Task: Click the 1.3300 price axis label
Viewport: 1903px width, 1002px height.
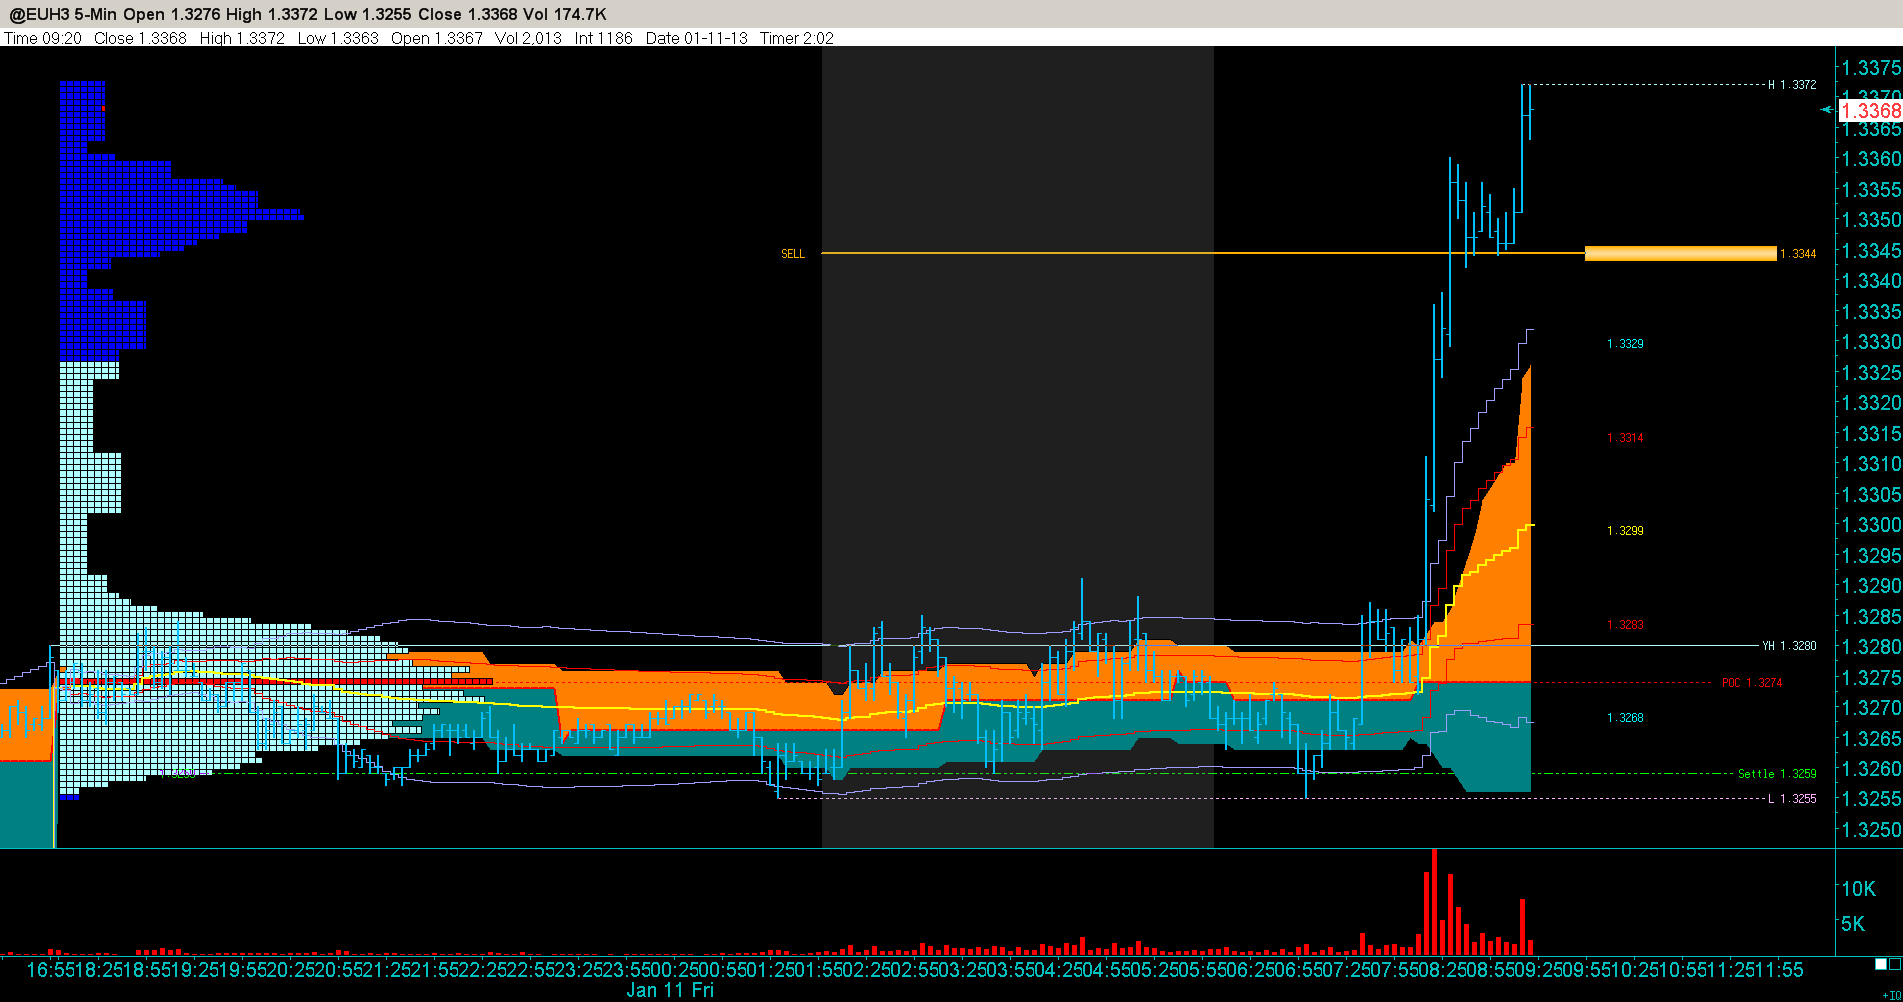Action: click(x=1871, y=525)
